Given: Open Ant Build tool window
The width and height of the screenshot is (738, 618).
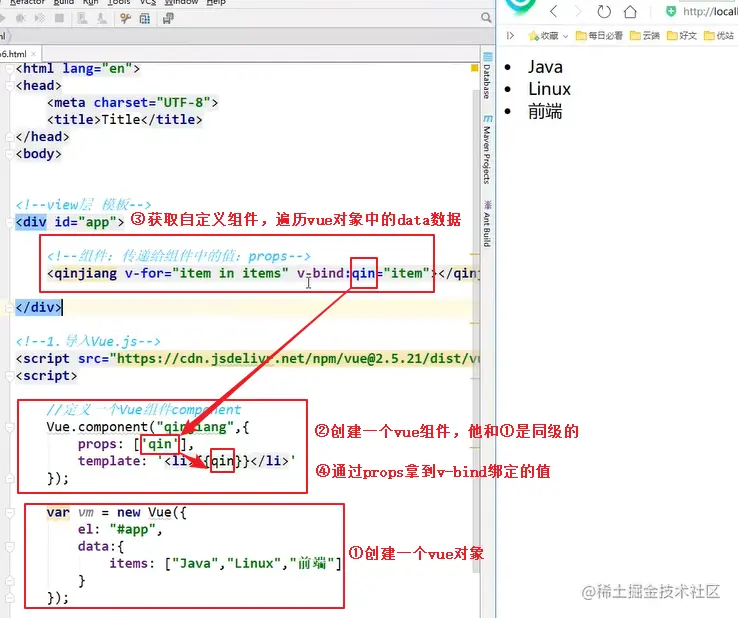Looking at the screenshot, I should pyautogui.click(x=487, y=224).
